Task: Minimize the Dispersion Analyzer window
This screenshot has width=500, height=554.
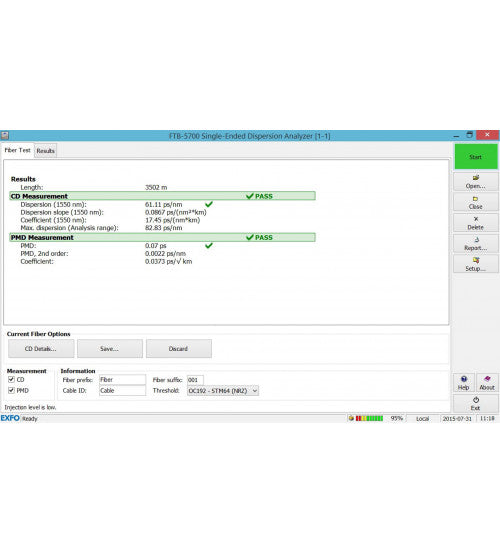Action: click(x=457, y=136)
